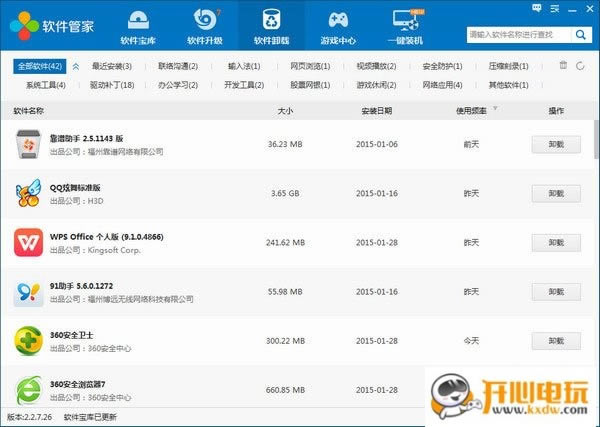
Task: Open the main menu dropdown icon in title bar
Action: pyautogui.click(x=554, y=9)
